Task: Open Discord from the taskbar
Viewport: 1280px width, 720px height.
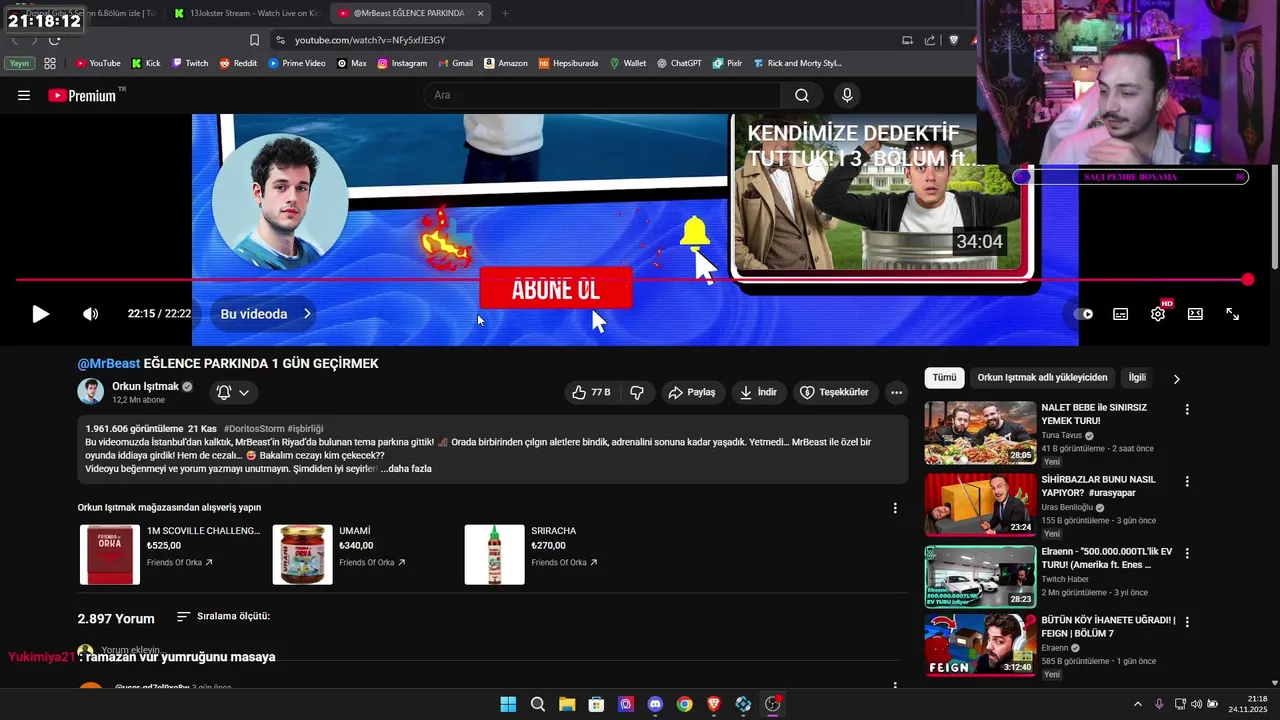Action: [655, 704]
